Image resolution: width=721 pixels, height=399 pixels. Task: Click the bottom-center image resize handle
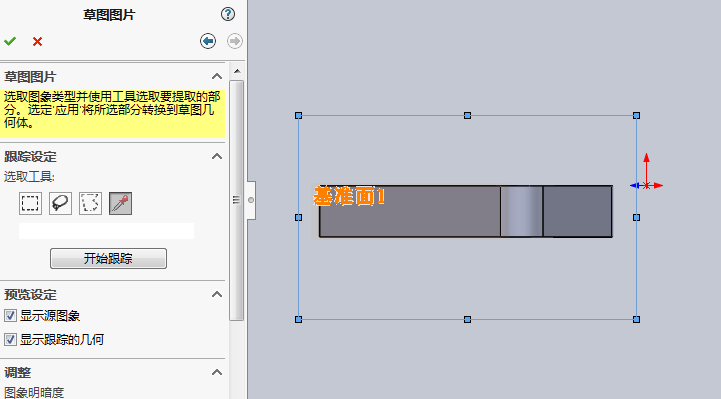(x=467, y=319)
